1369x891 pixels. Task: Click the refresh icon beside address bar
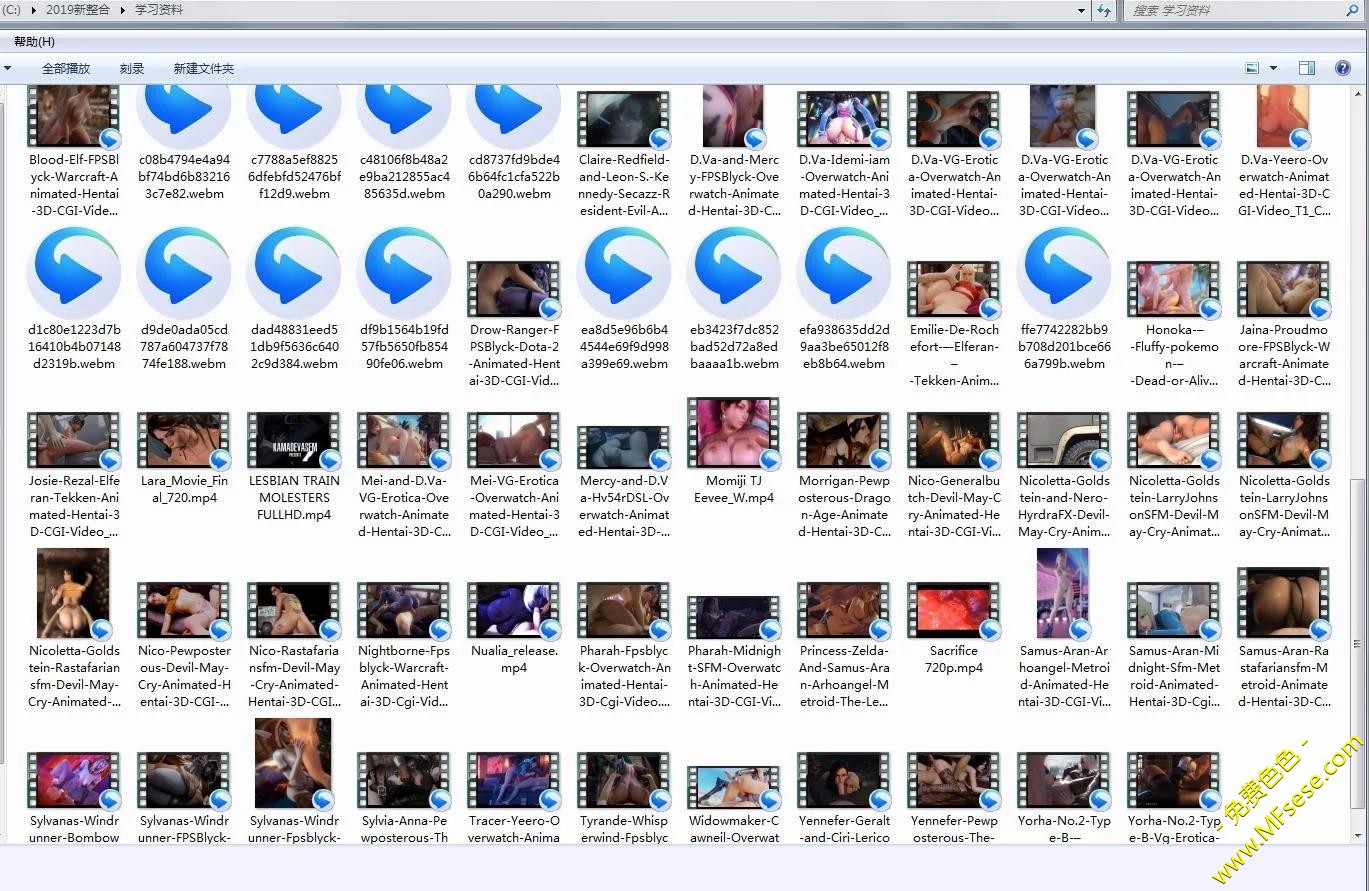pos(1104,10)
